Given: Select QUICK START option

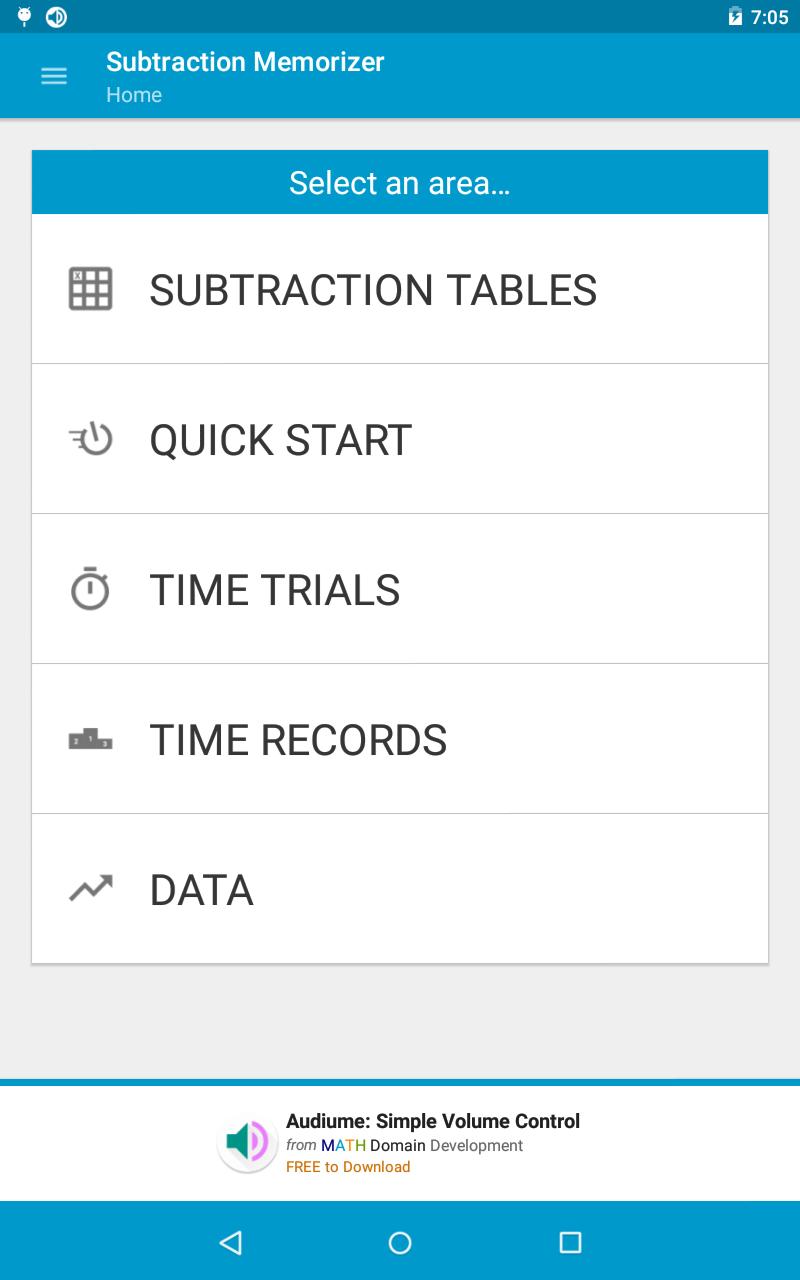Looking at the screenshot, I should tap(280, 440).
